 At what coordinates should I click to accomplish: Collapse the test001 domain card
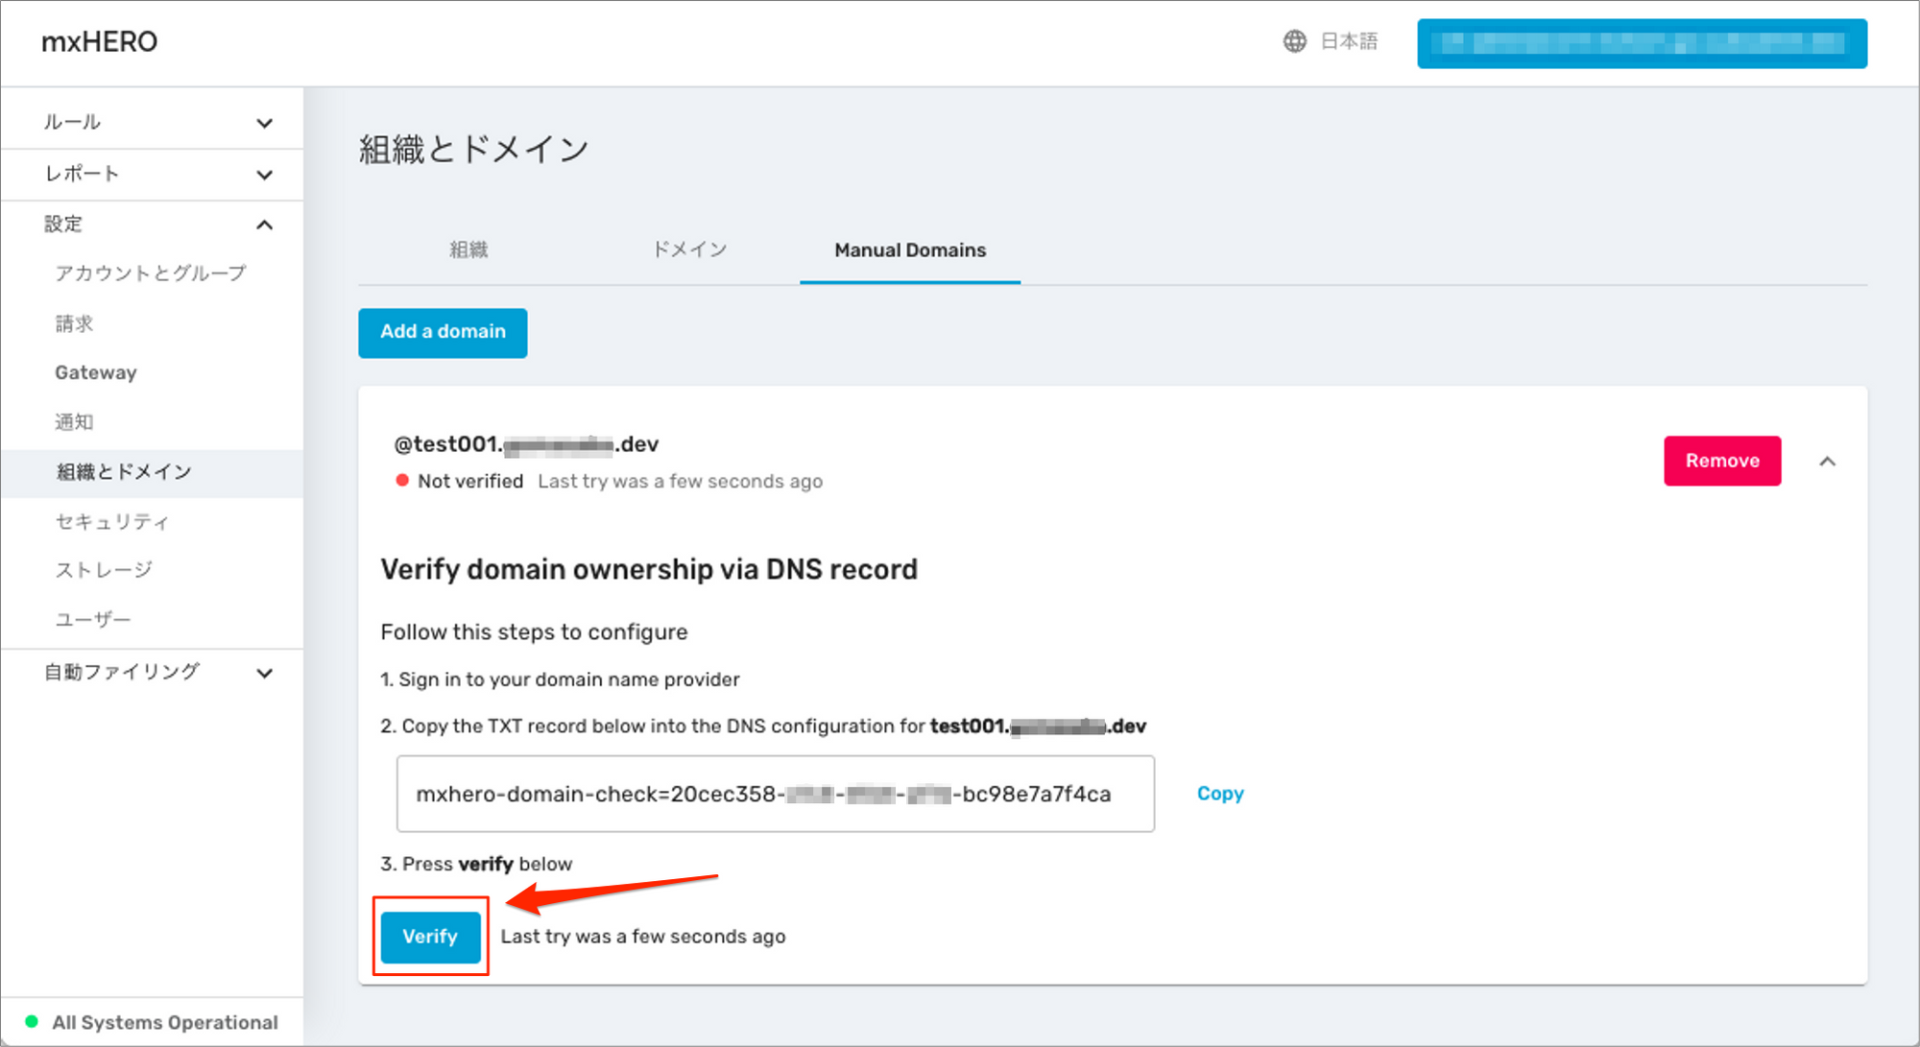(1829, 461)
